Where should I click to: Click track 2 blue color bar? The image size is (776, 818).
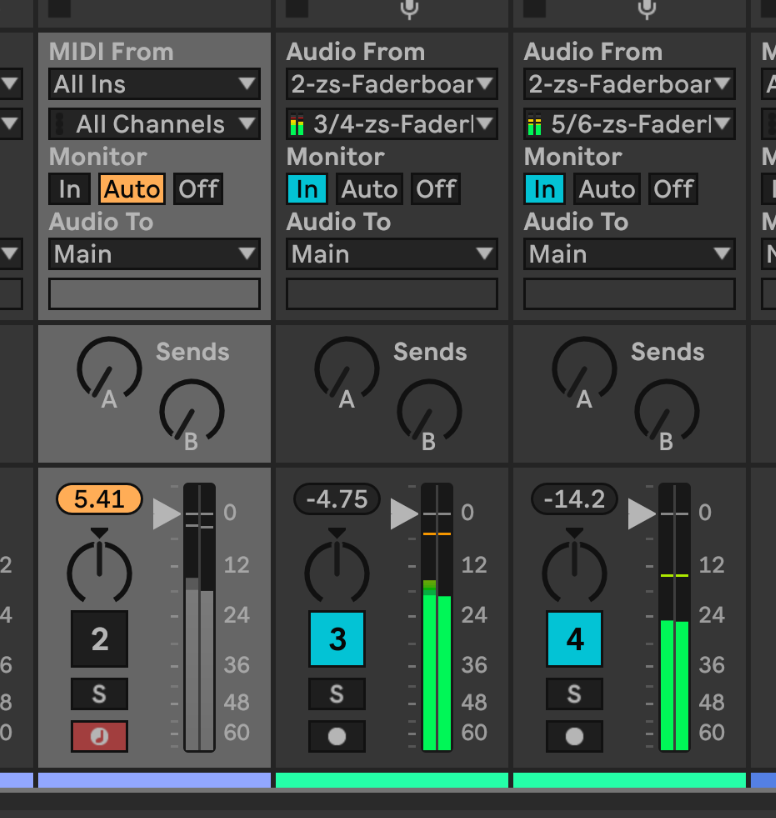pyautogui.click(x=154, y=780)
